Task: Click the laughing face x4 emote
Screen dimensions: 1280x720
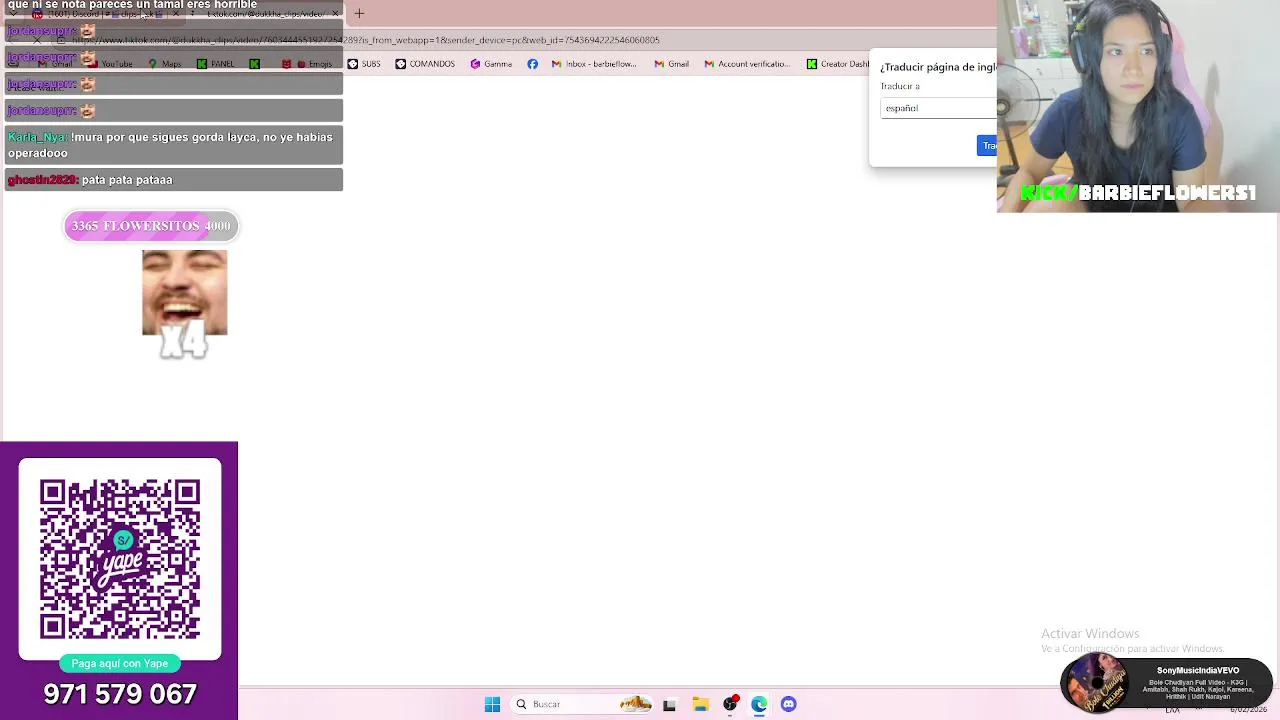Action: [184, 304]
